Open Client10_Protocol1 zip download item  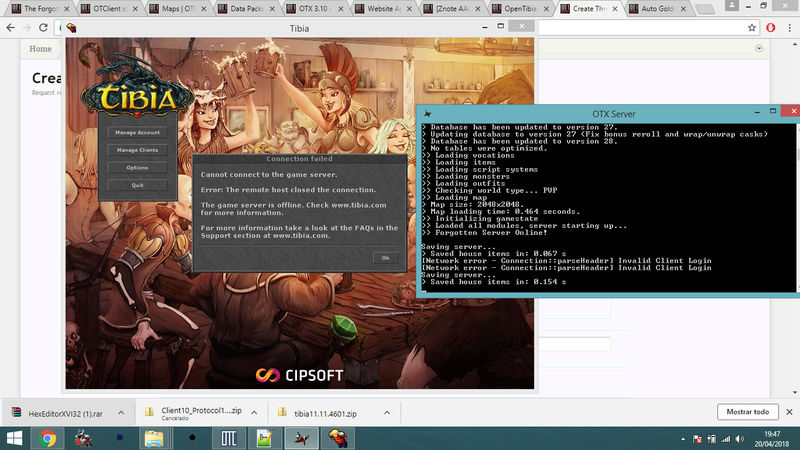194,413
